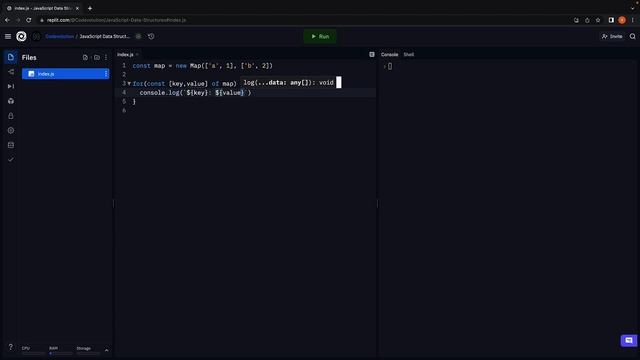Open the Chrome three-dot menu
The image size is (640, 360).
pos(633,20)
